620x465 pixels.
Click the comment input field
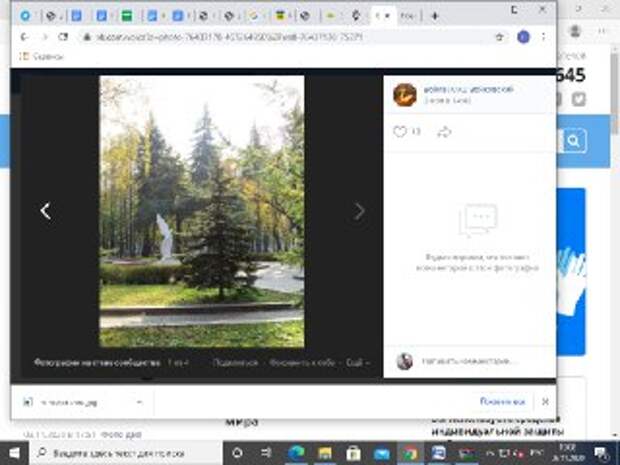coord(467,361)
